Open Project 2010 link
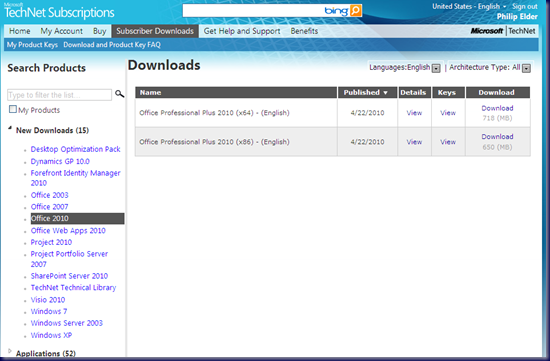The image size is (550, 361). [51, 242]
